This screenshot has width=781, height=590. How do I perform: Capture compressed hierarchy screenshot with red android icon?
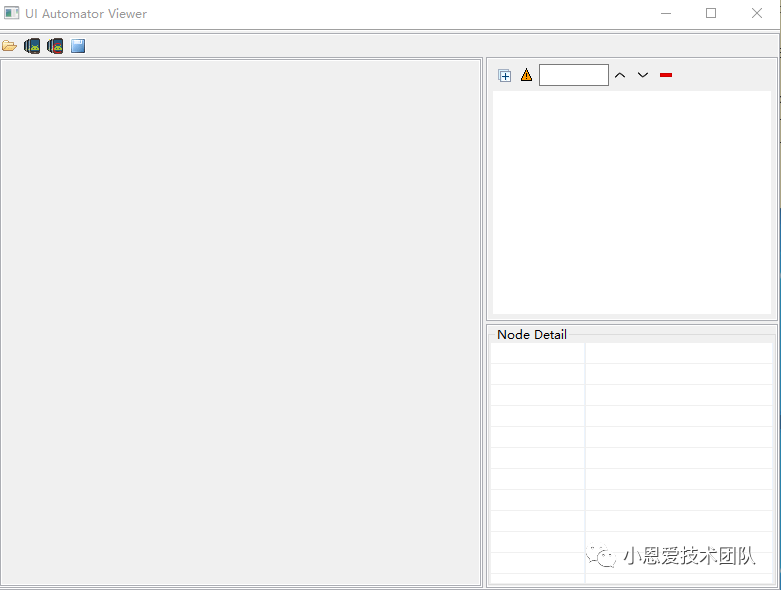[x=55, y=46]
